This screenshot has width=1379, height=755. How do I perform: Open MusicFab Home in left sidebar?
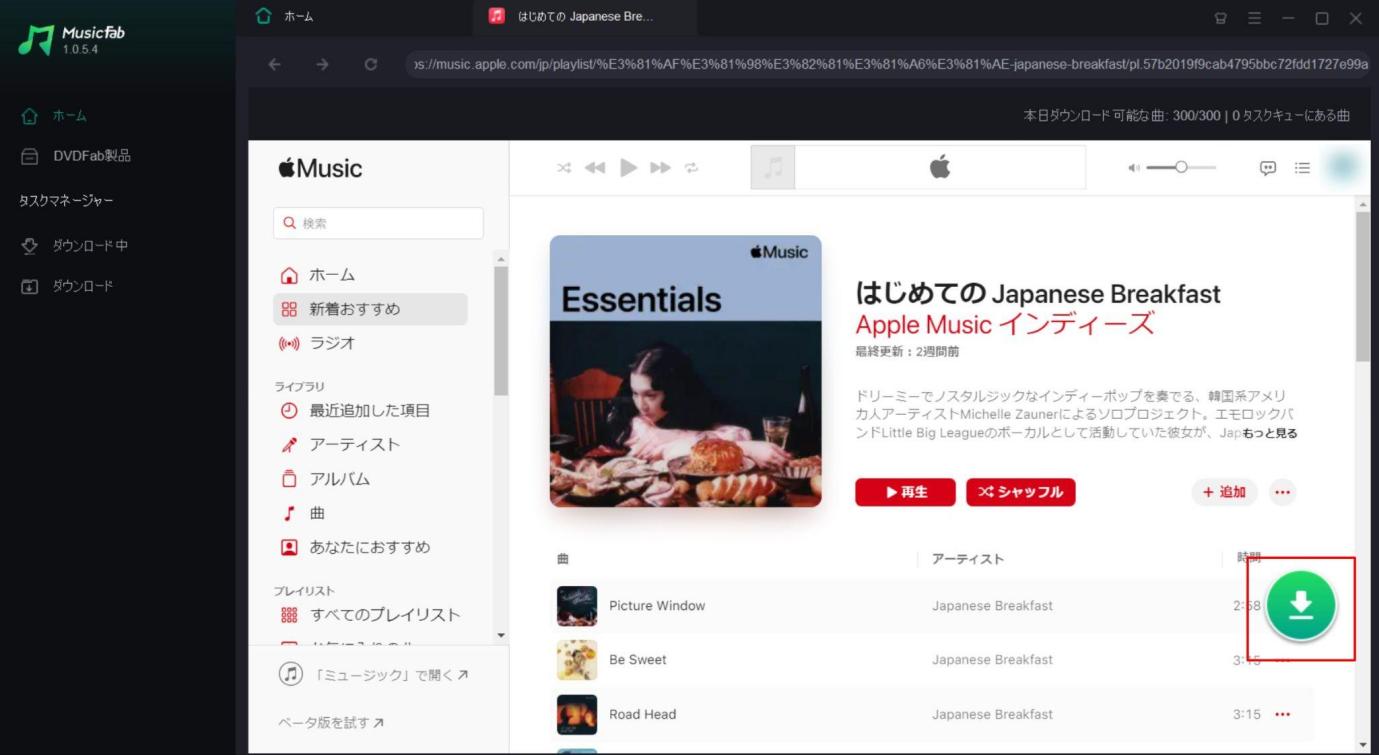(x=55, y=116)
